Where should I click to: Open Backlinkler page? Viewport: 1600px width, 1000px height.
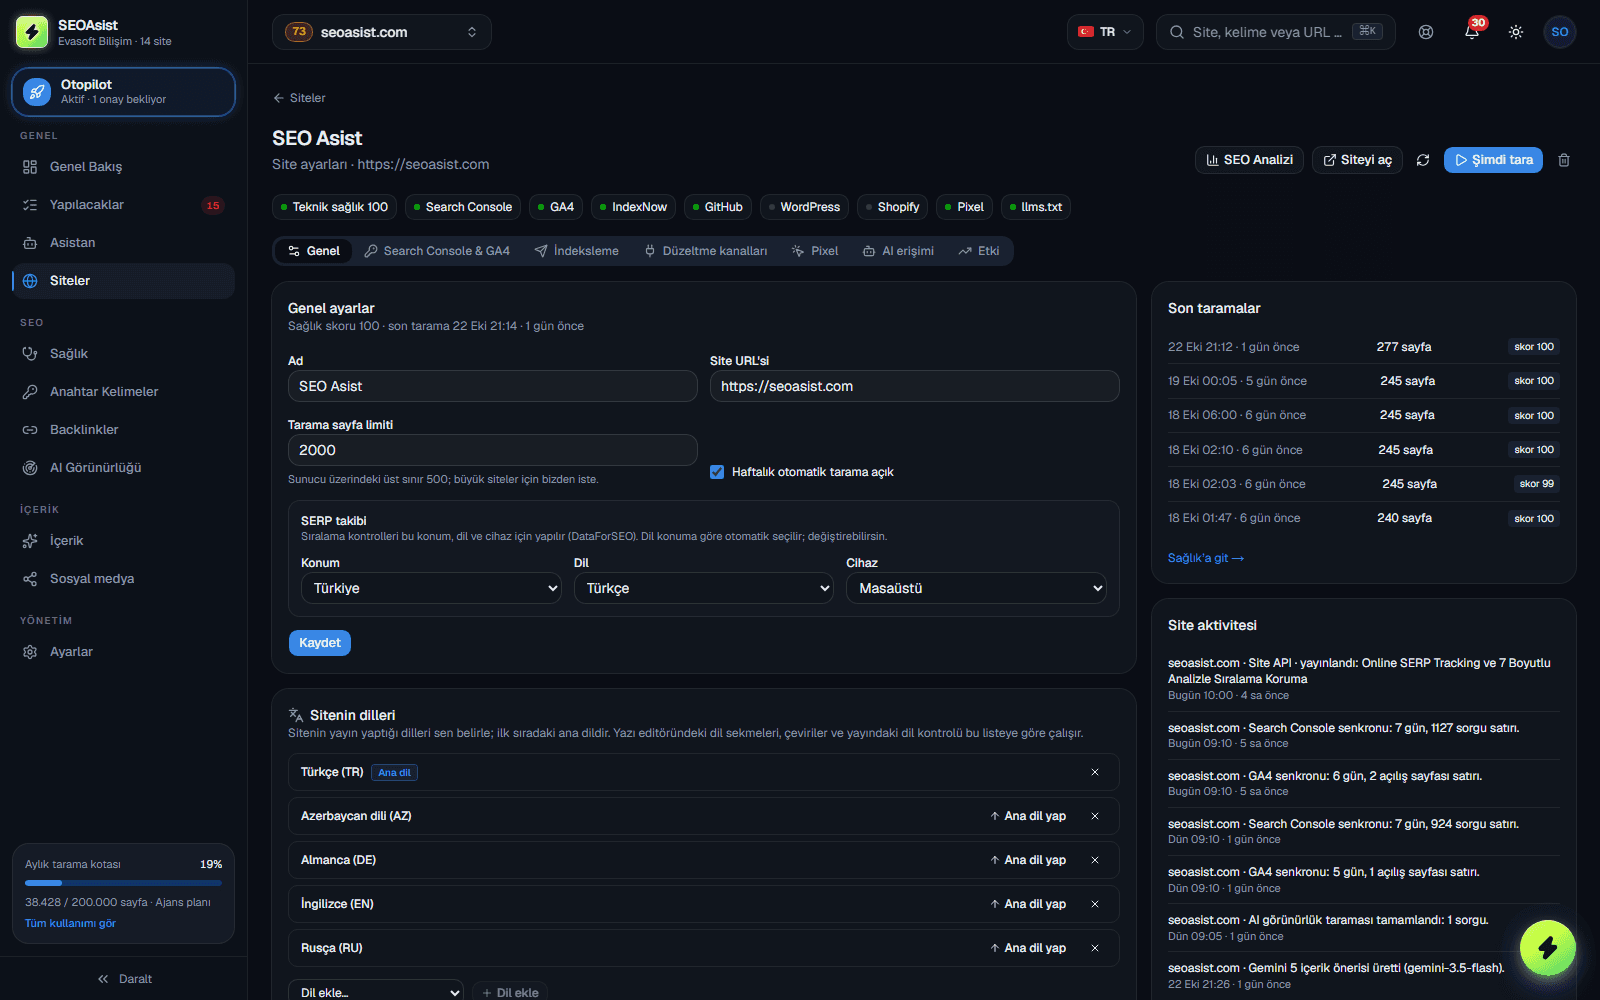click(124, 430)
